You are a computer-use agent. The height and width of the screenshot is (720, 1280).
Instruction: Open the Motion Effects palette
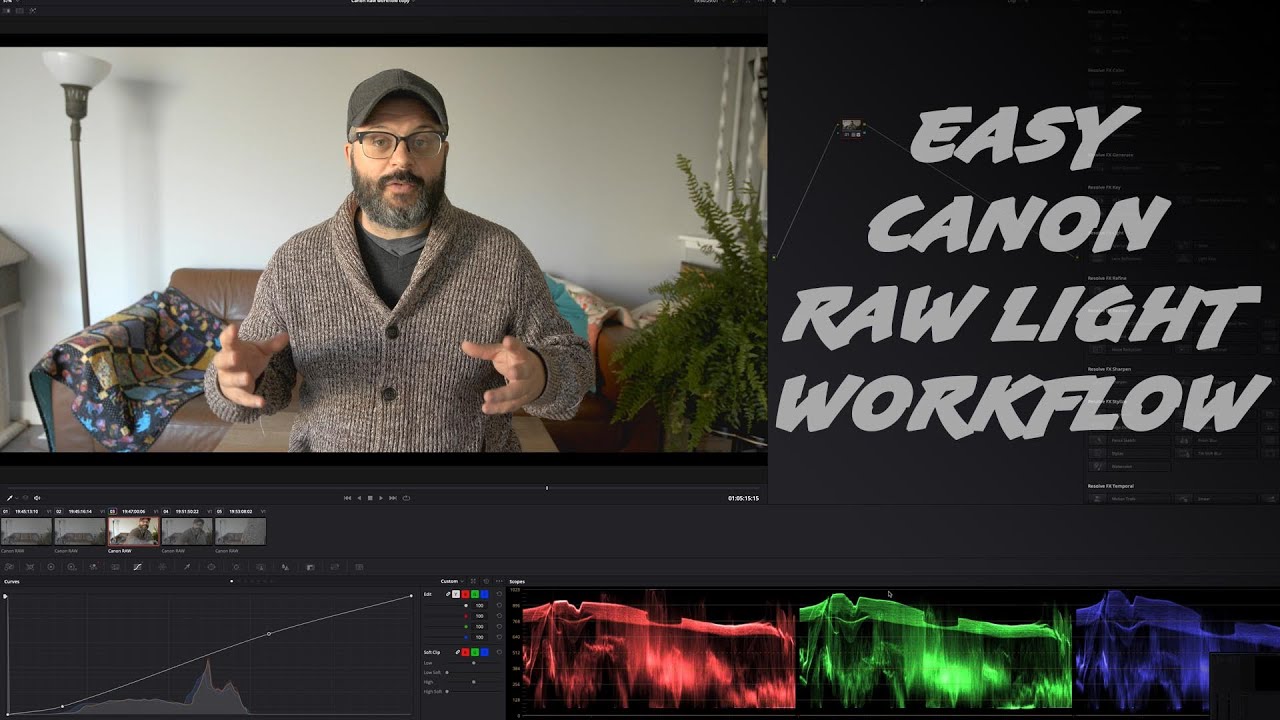(x=116, y=567)
